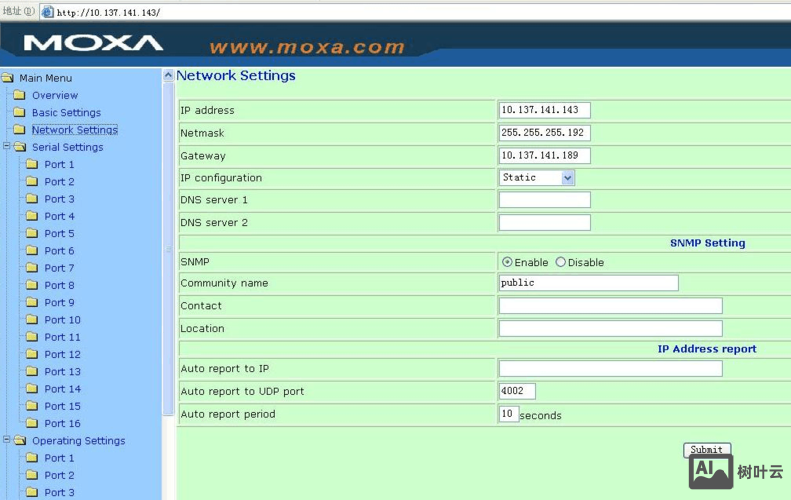Click the Port 13 folder icon
The image size is (791, 500).
[x=32, y=371]
